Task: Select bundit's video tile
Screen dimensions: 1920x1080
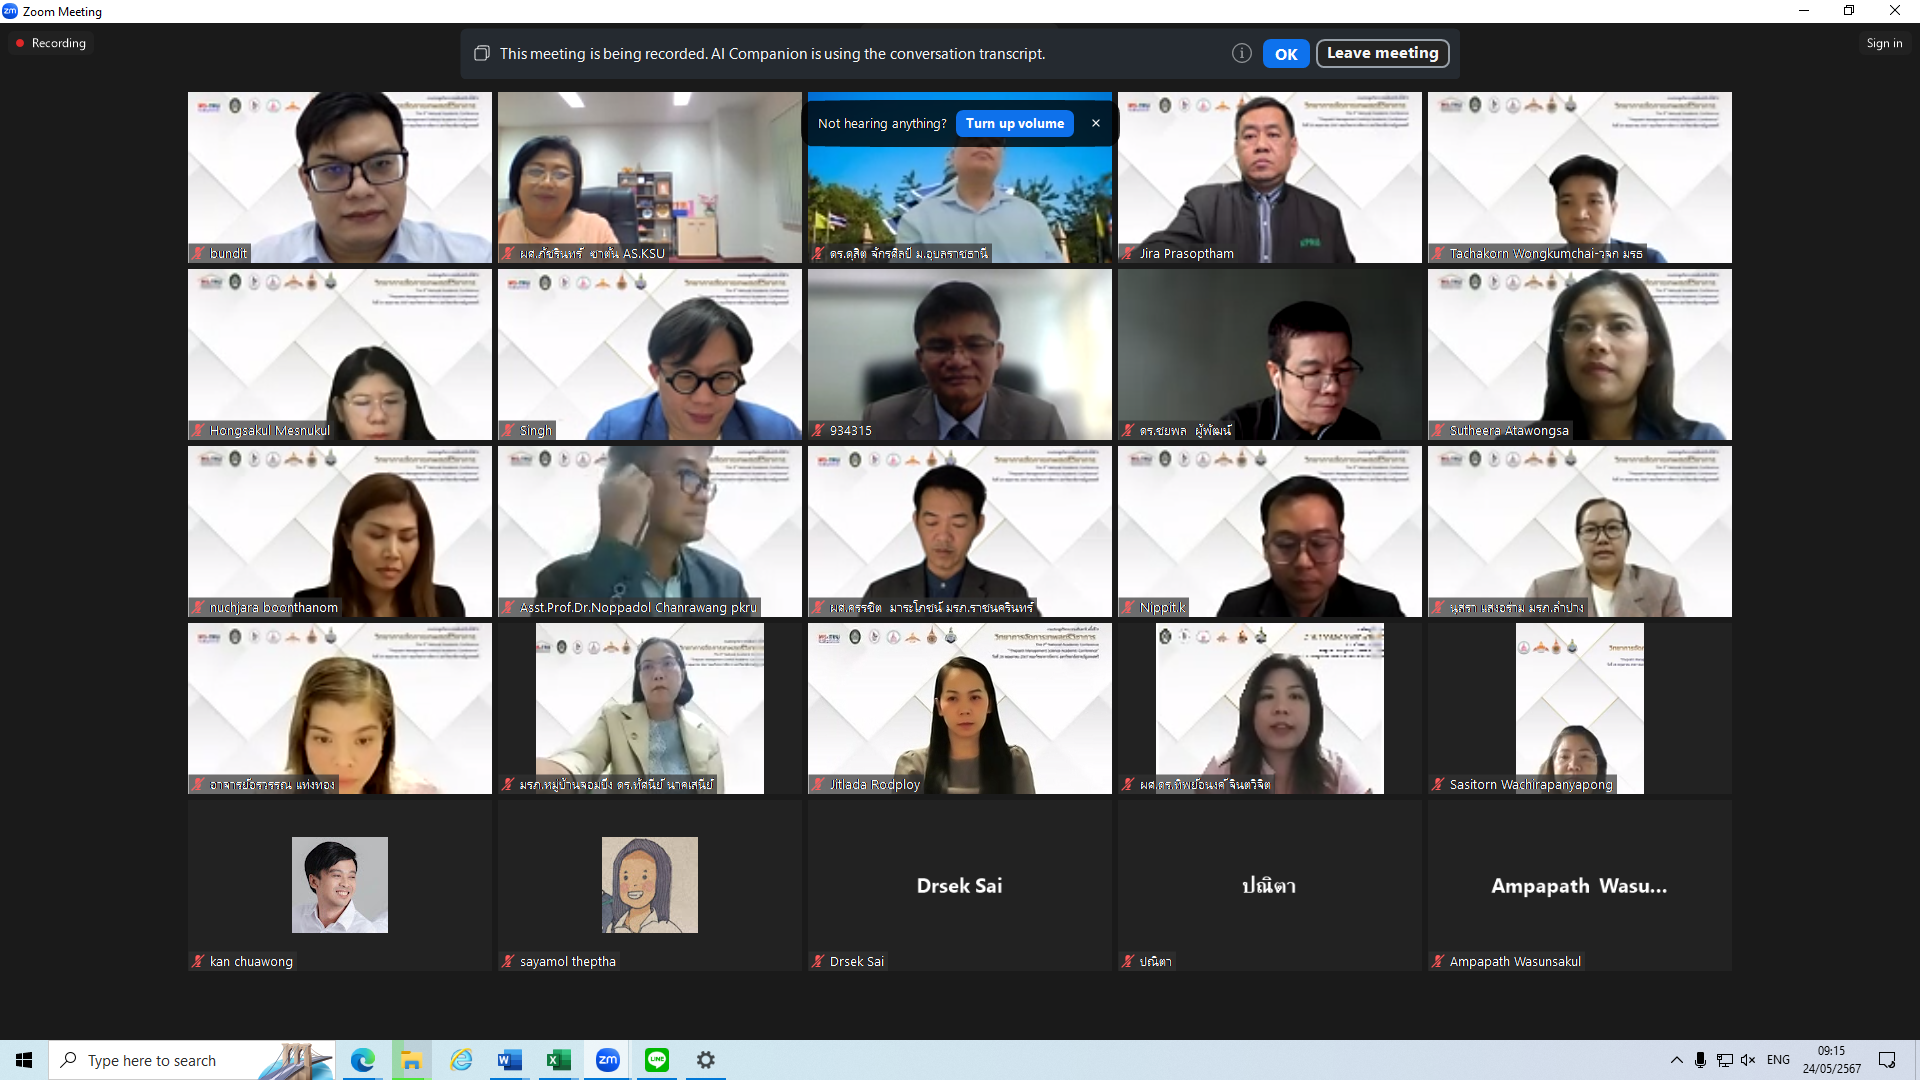Action: pos(339,177)
